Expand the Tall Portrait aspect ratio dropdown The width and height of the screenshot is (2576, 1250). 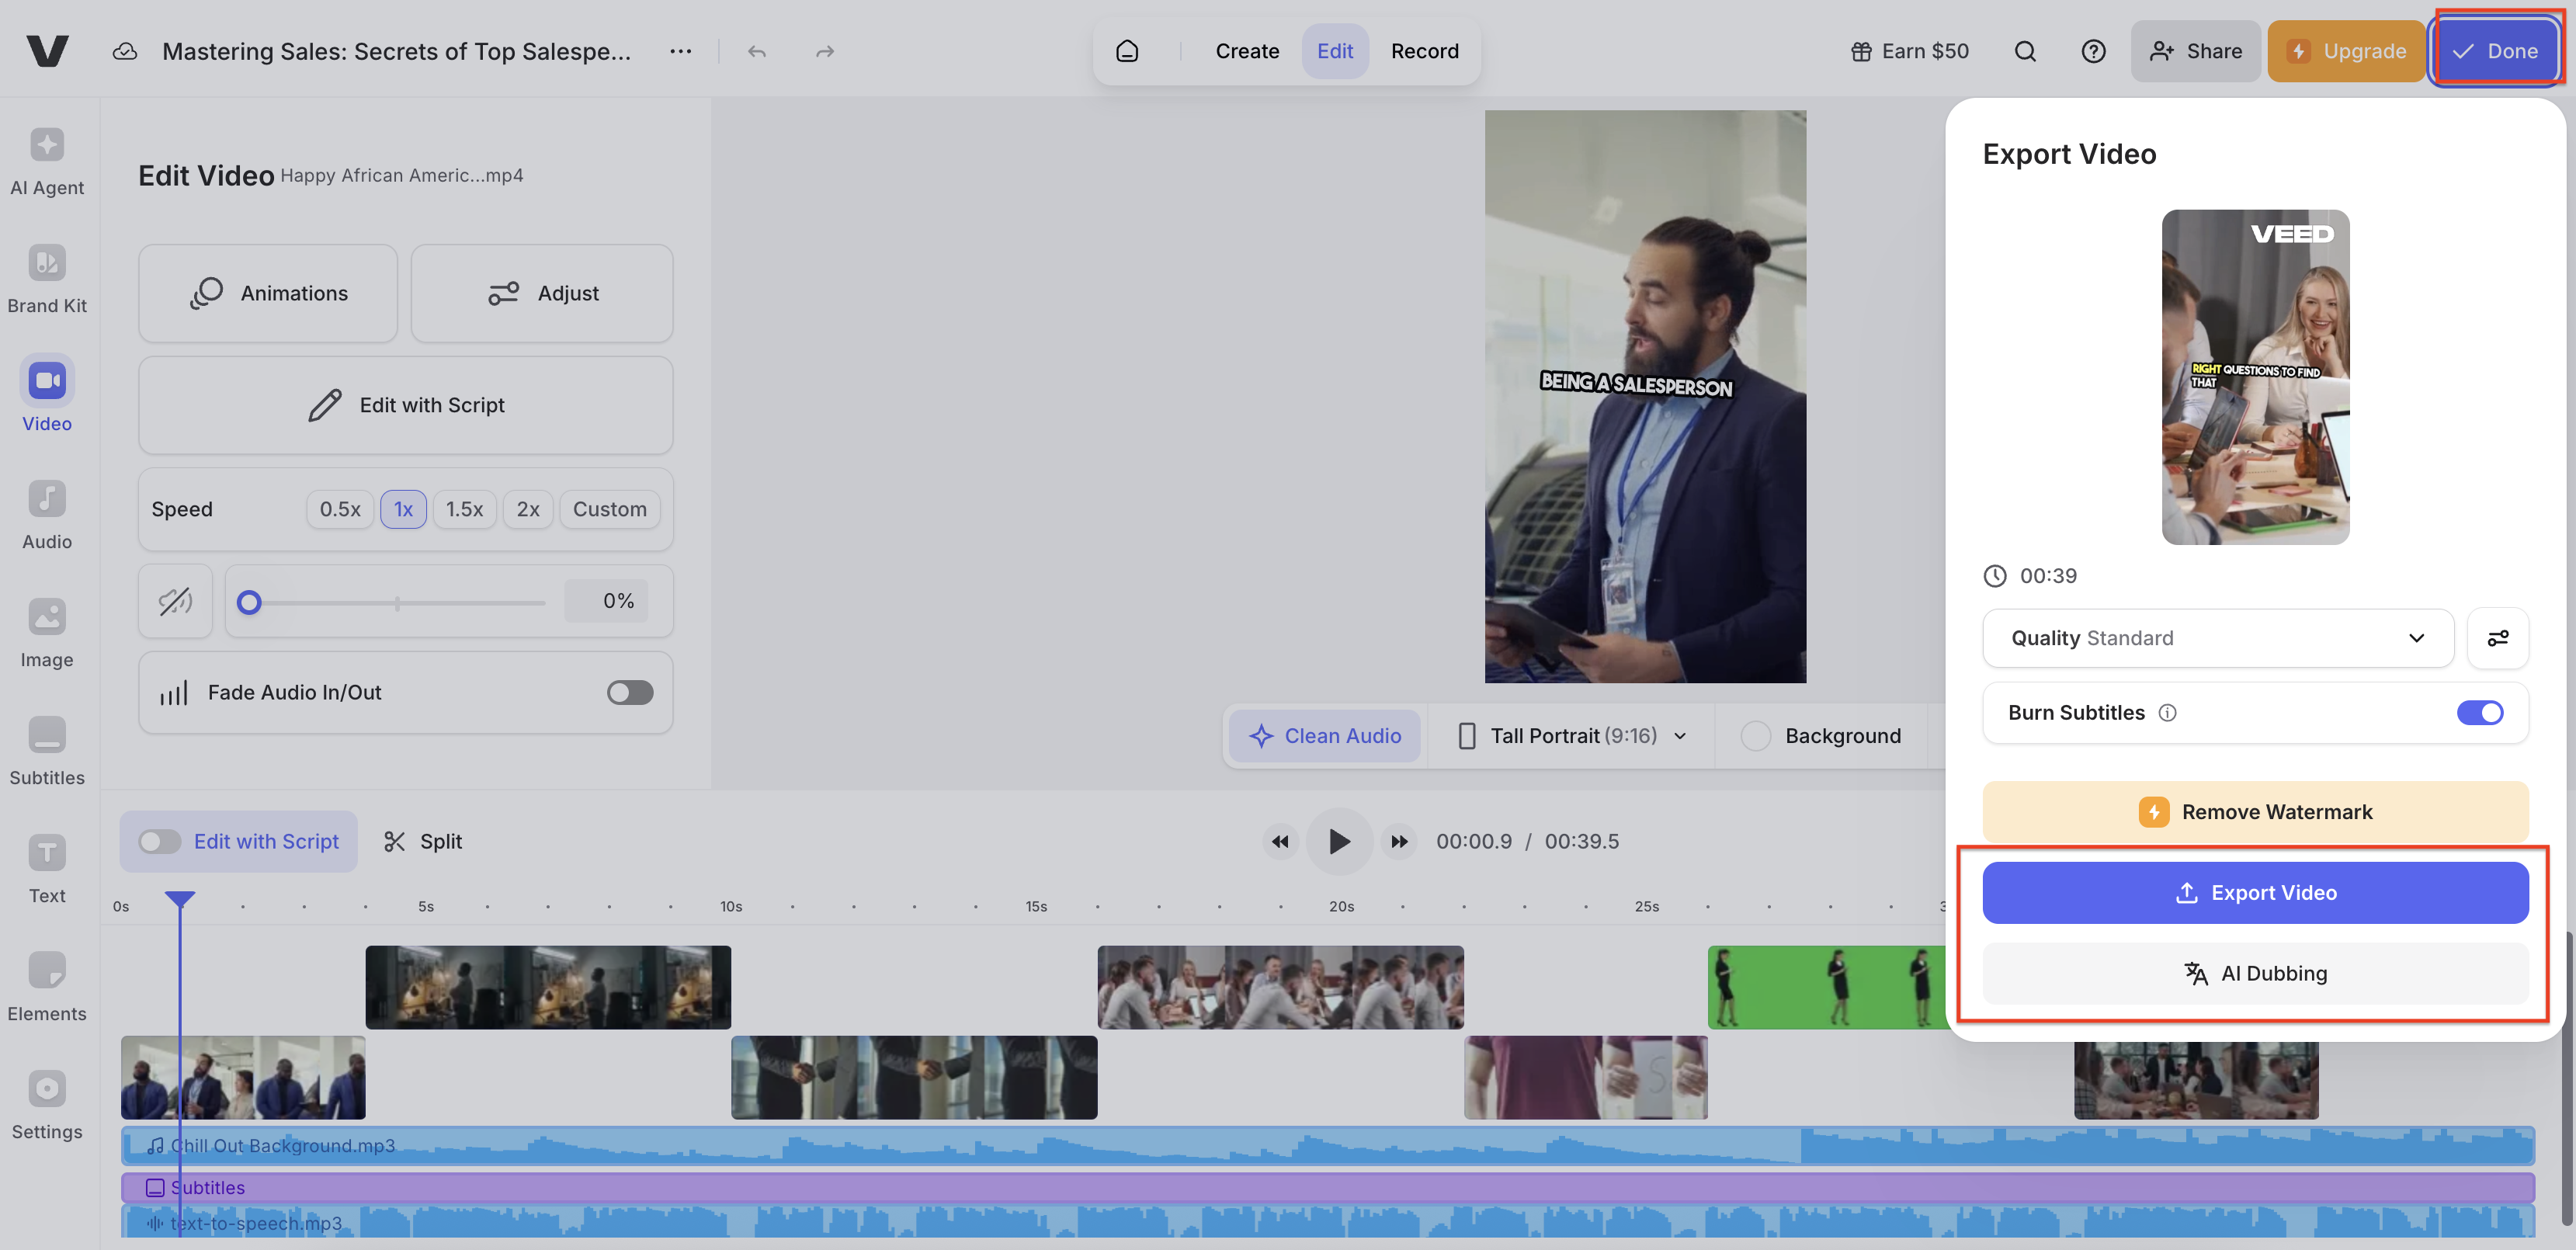click(1679, 736)
